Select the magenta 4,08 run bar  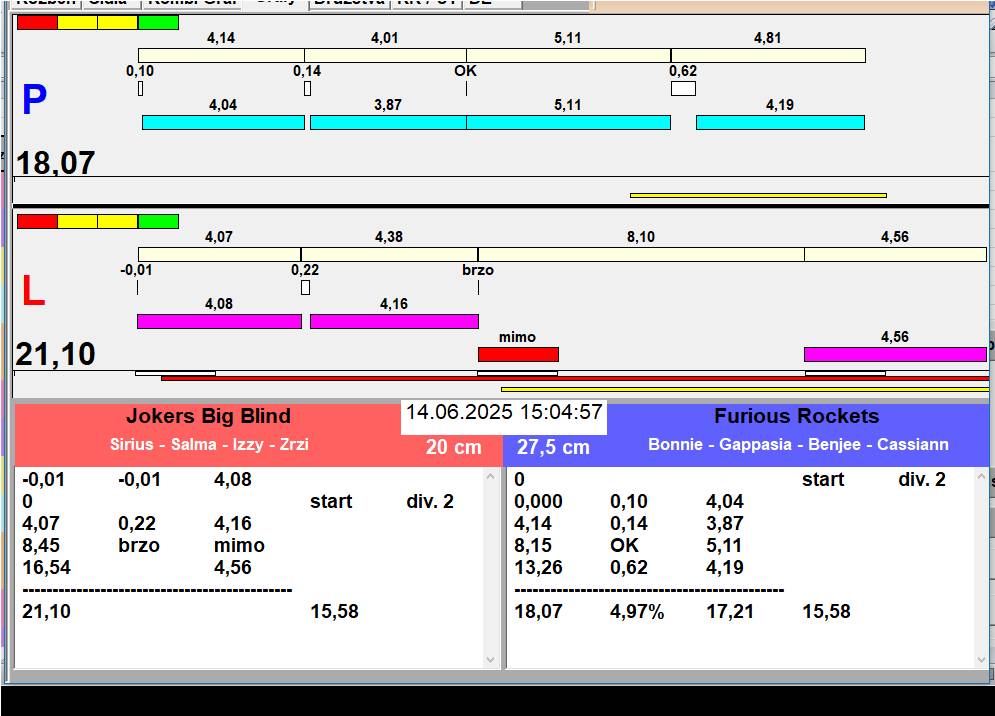[x=219, y=321]
